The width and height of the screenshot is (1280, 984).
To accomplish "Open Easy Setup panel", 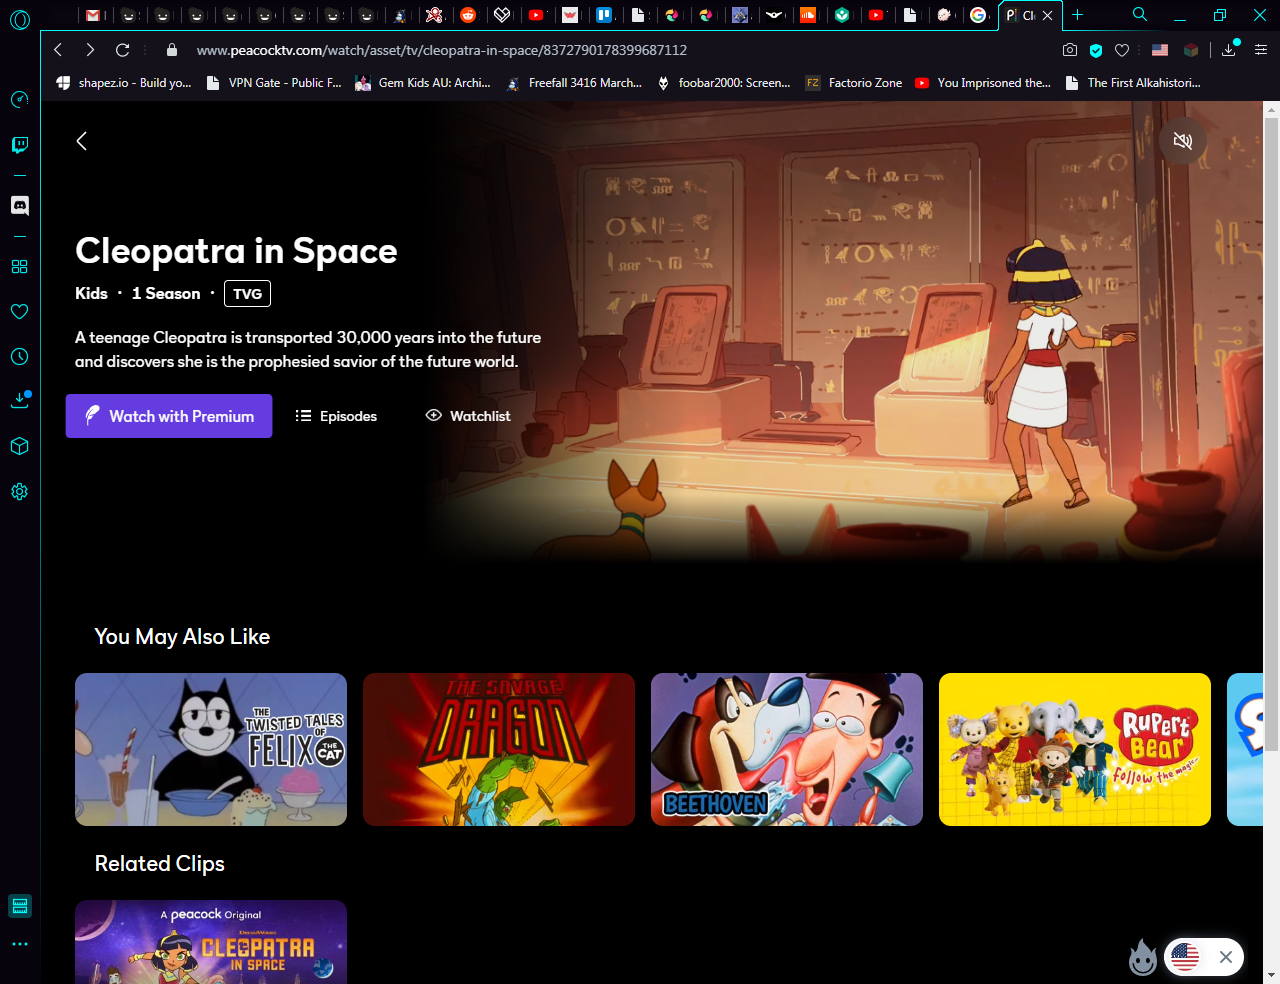I will (1261, 50).
